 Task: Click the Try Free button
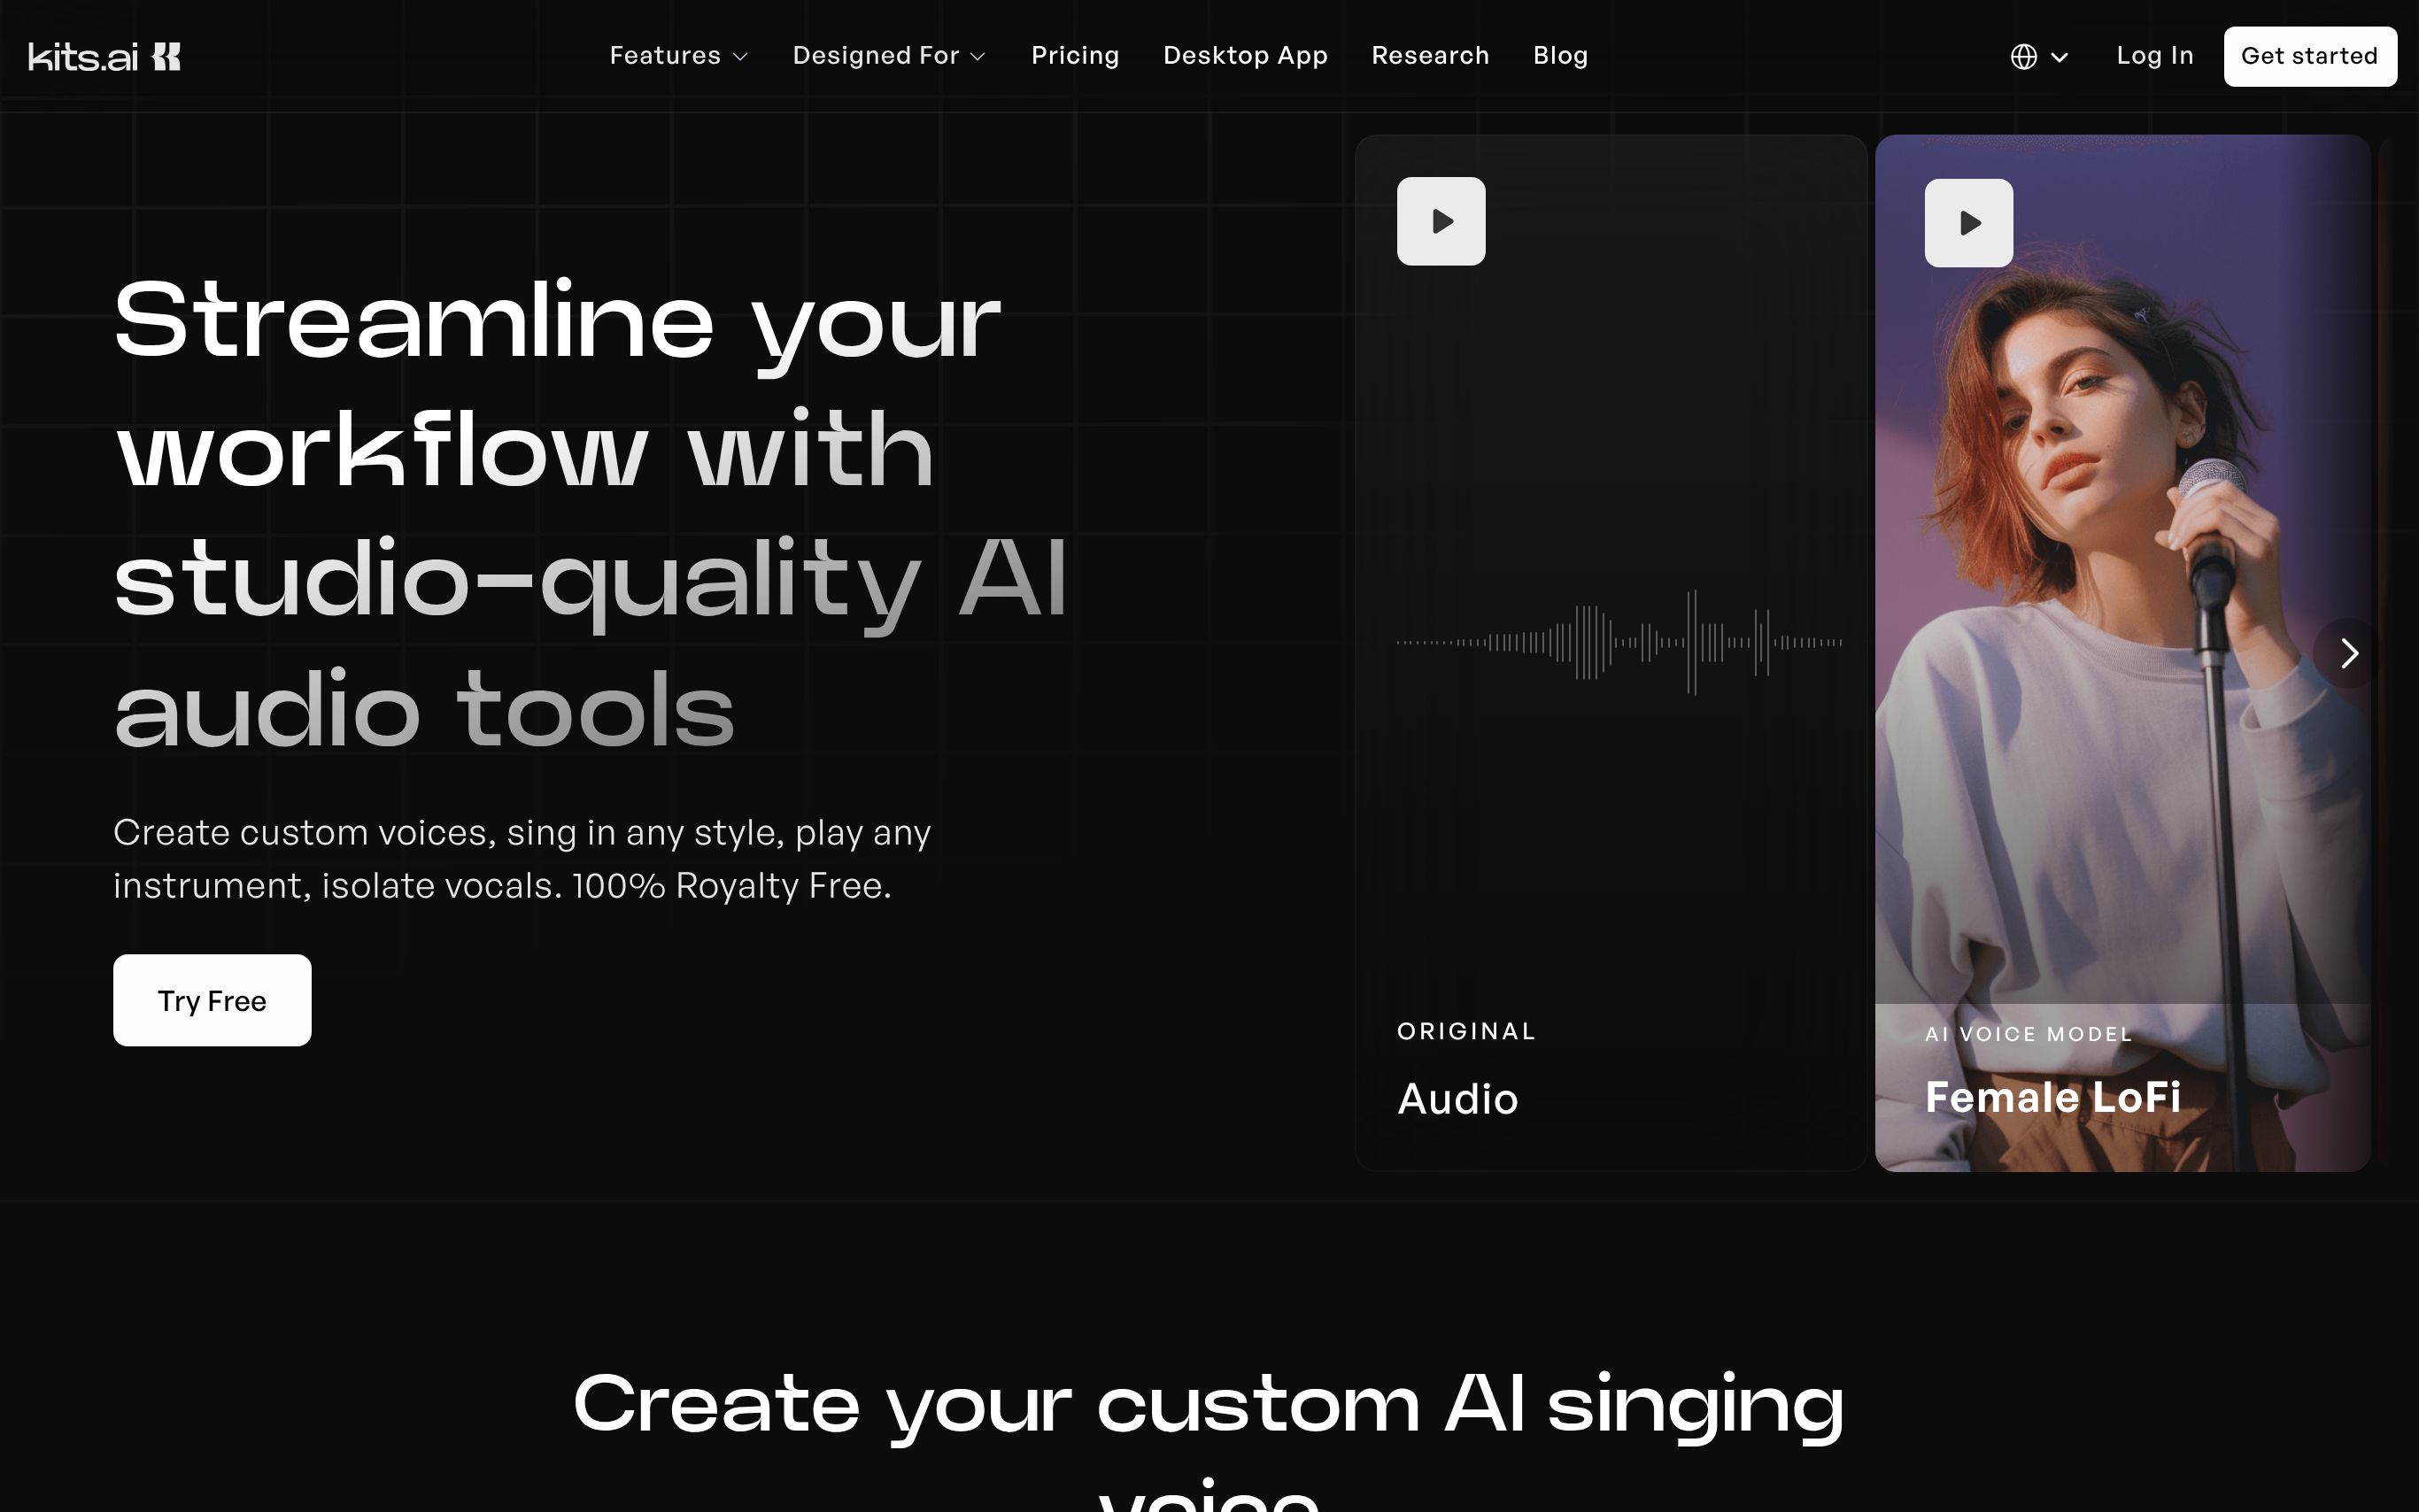212,1000
